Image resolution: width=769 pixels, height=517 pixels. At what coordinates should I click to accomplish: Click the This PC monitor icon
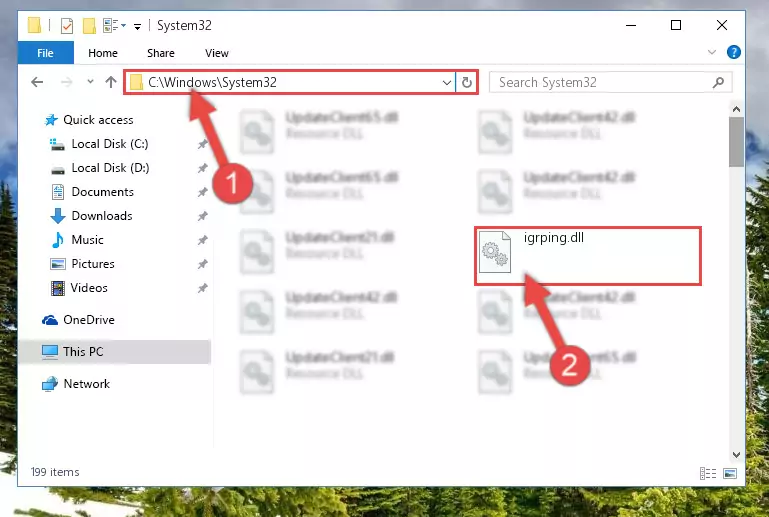50,352
